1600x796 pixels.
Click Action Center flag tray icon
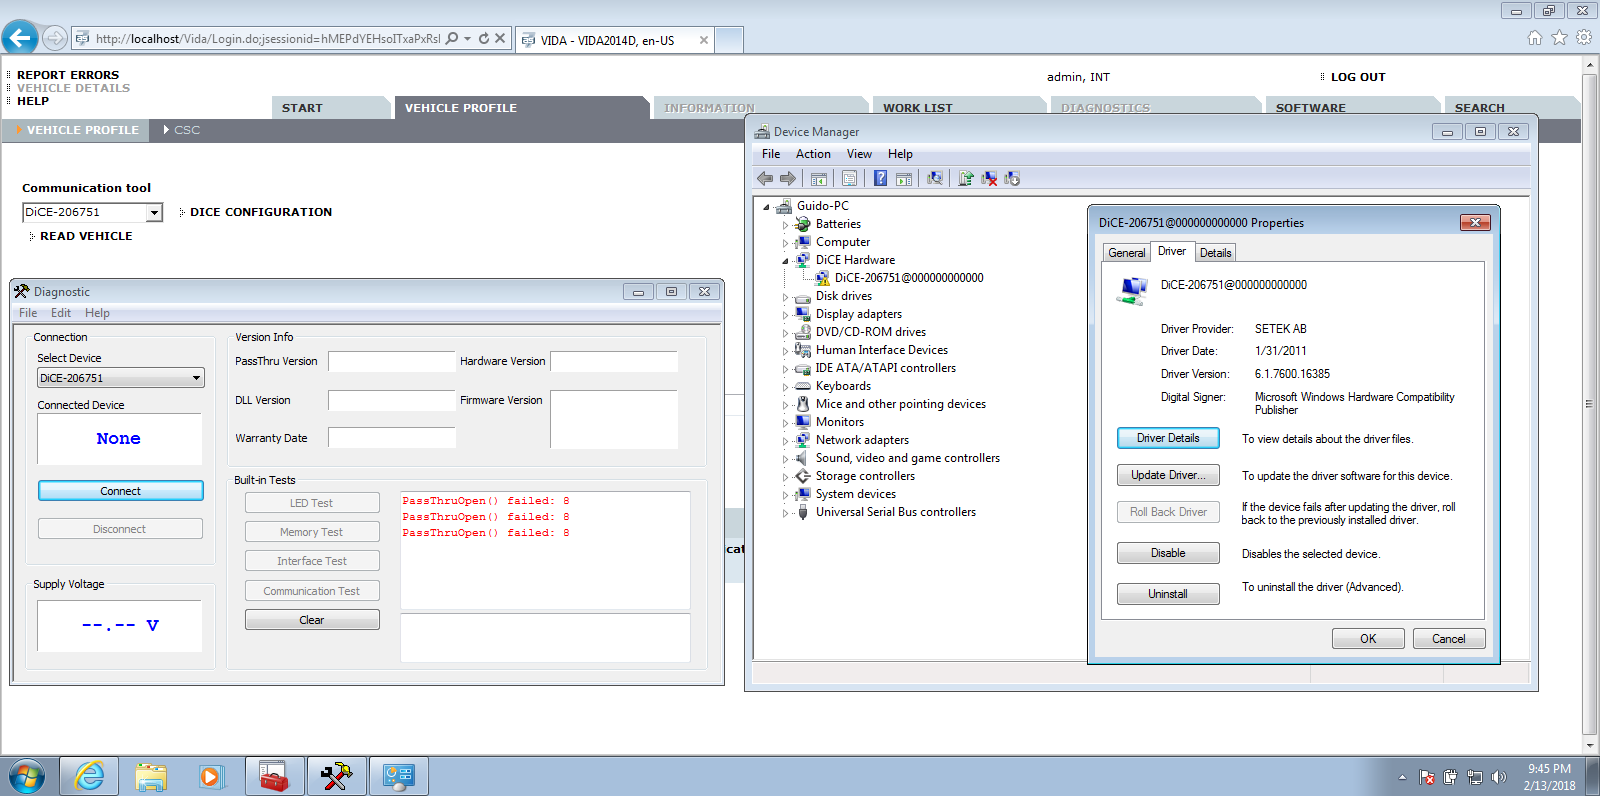click(x=1427, y=777)
